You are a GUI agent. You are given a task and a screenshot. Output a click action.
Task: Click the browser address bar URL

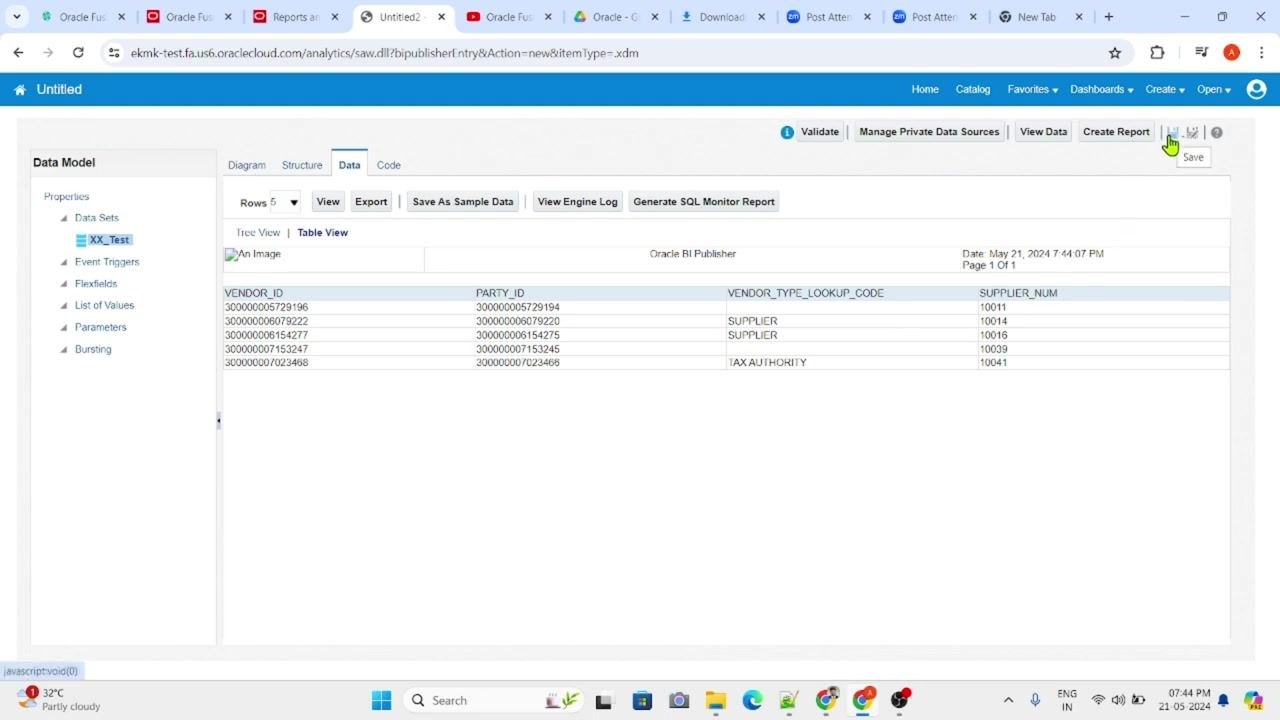pyautogui.click(x=384, y=53)
